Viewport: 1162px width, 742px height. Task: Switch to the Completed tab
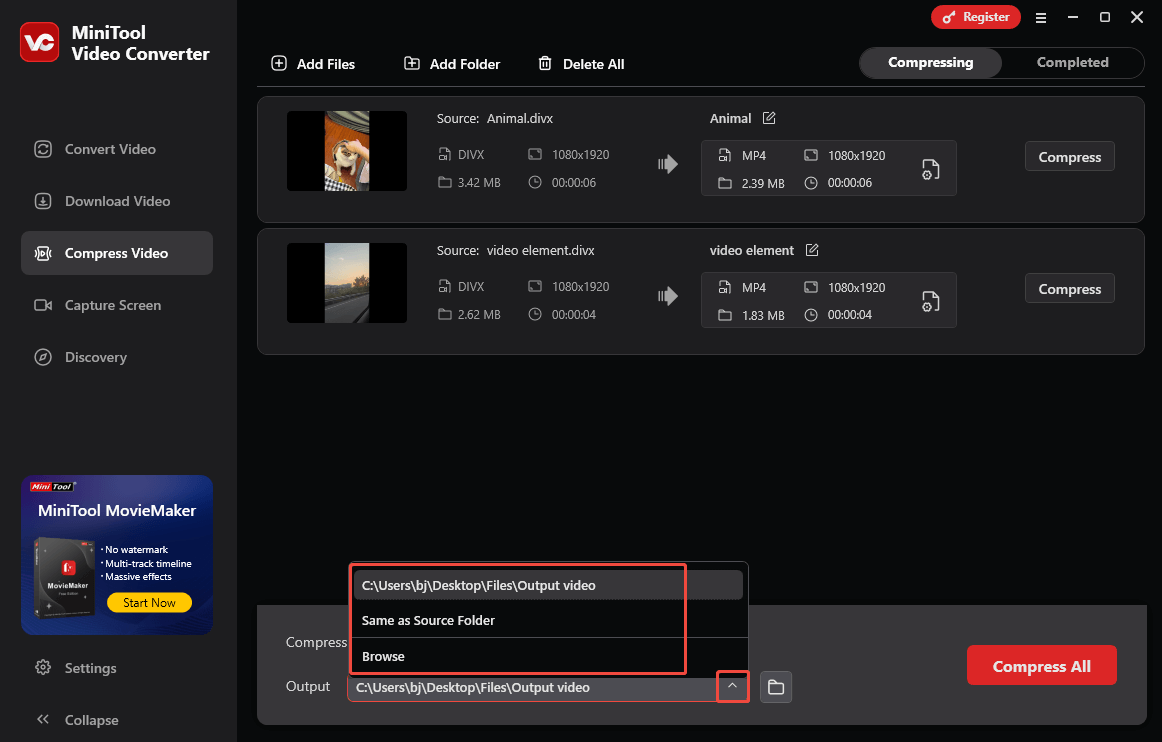point(1072,62)
